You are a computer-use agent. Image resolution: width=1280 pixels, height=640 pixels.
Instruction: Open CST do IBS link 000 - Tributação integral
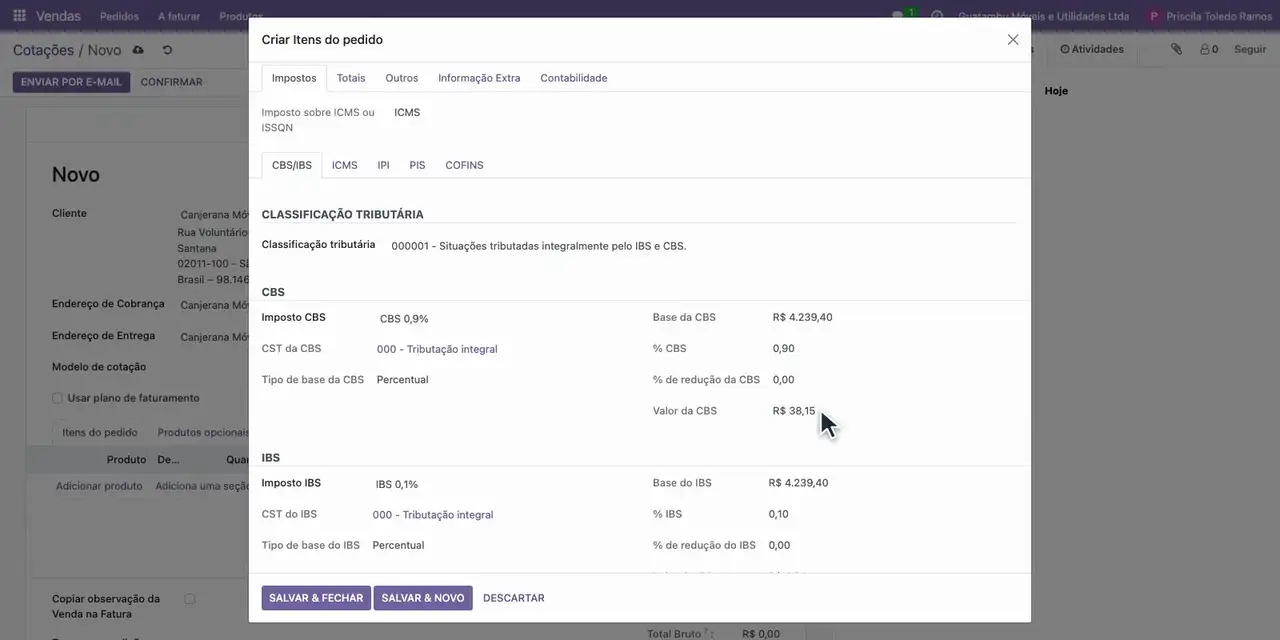(433, 515)
